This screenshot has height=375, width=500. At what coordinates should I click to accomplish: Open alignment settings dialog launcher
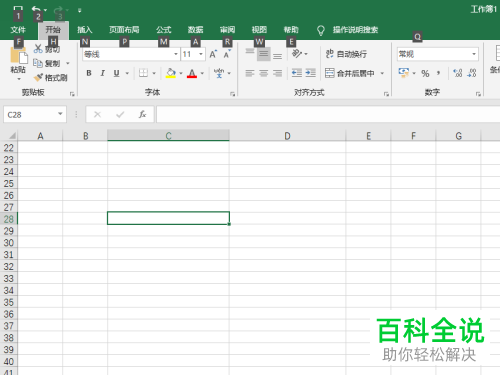click(x=386, y=94)
